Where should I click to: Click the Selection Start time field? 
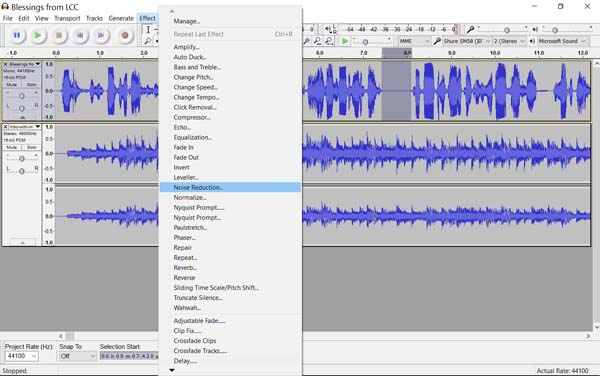point(129,356)
